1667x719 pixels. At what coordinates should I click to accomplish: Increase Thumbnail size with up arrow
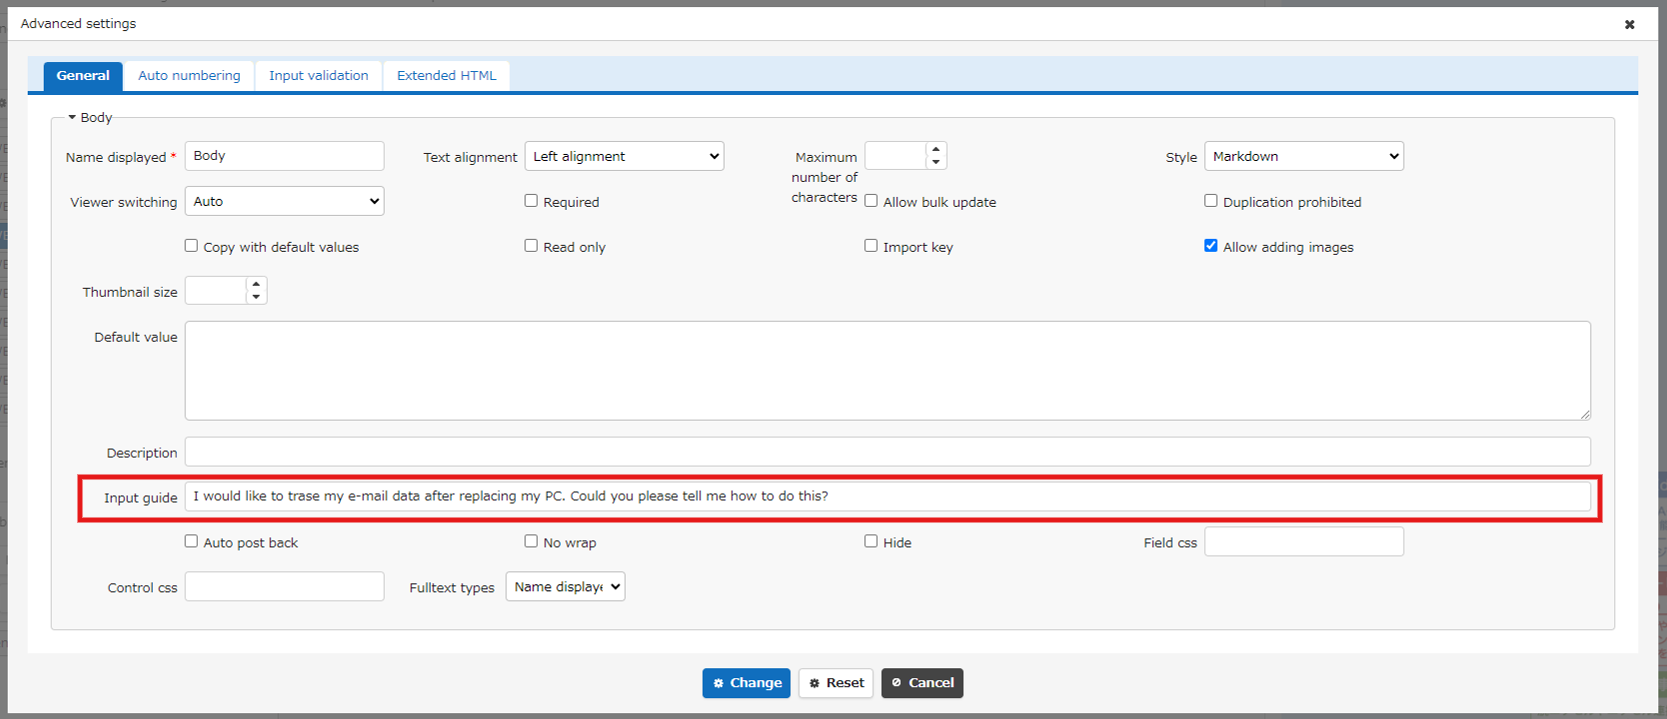[x=256, y=285]
